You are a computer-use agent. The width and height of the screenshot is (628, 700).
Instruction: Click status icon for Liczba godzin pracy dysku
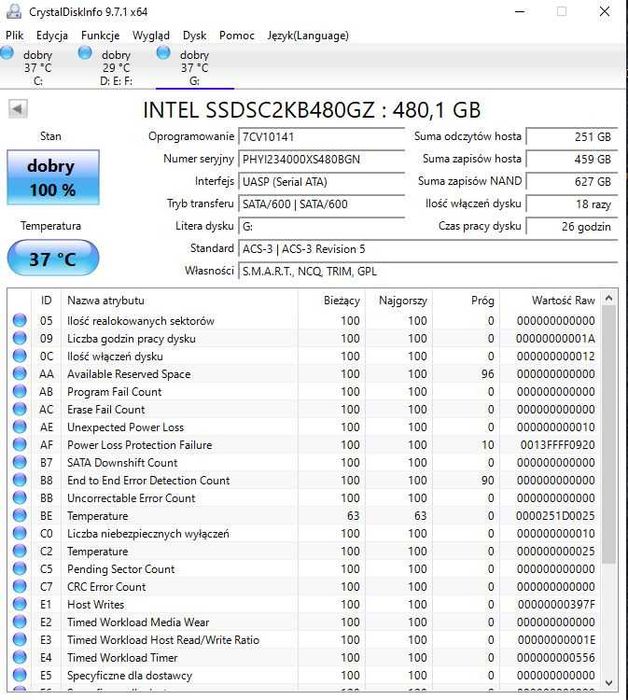click(x=20, y=338)
